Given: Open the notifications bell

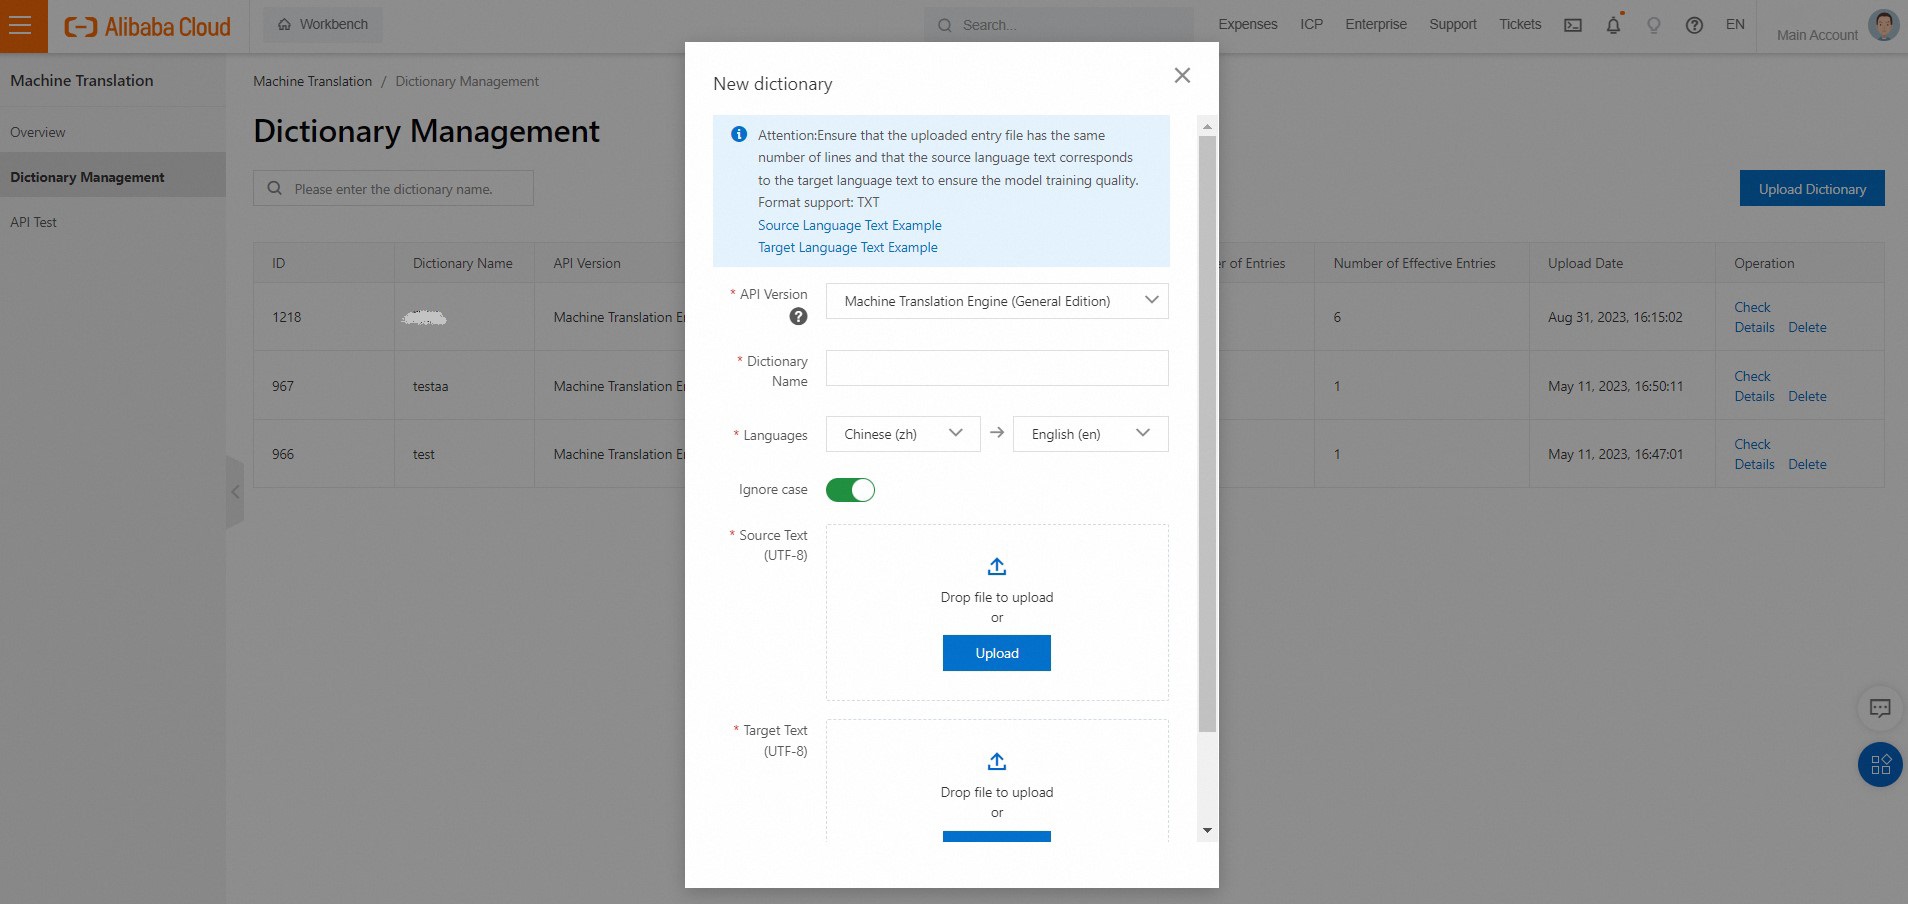Looking at the screenshot, I should tap(1613, 25).
